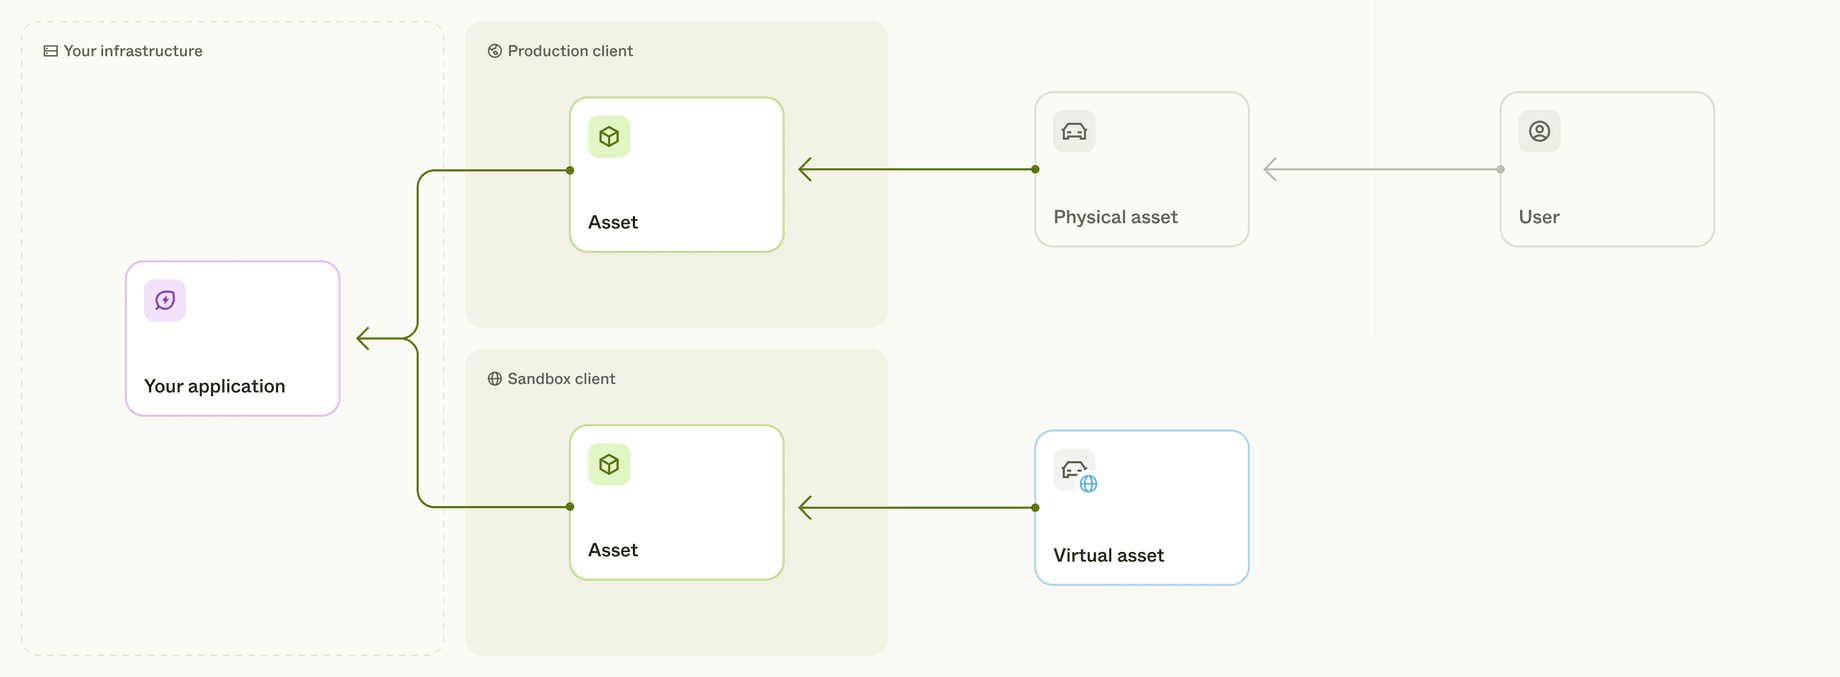Click the Your infrastructure heading text
This screenshot has height=677, width=1840.
133,51
